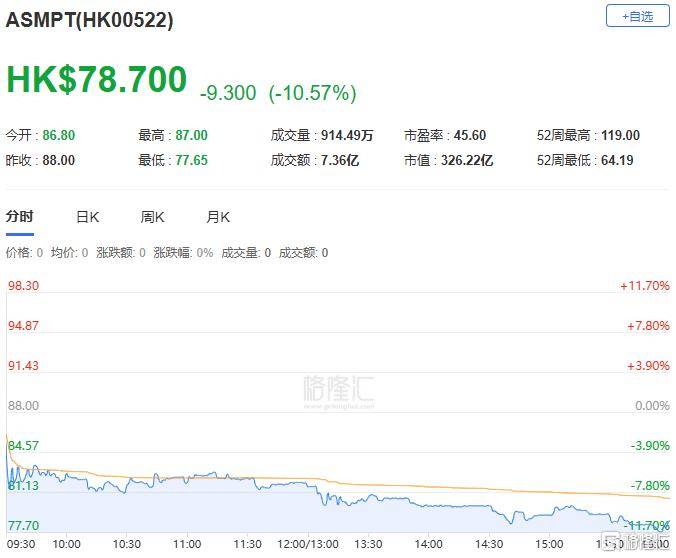Screen dimensions: 676x558
Task: Click the 11:00 time axis label
Action: click(187, 544)
